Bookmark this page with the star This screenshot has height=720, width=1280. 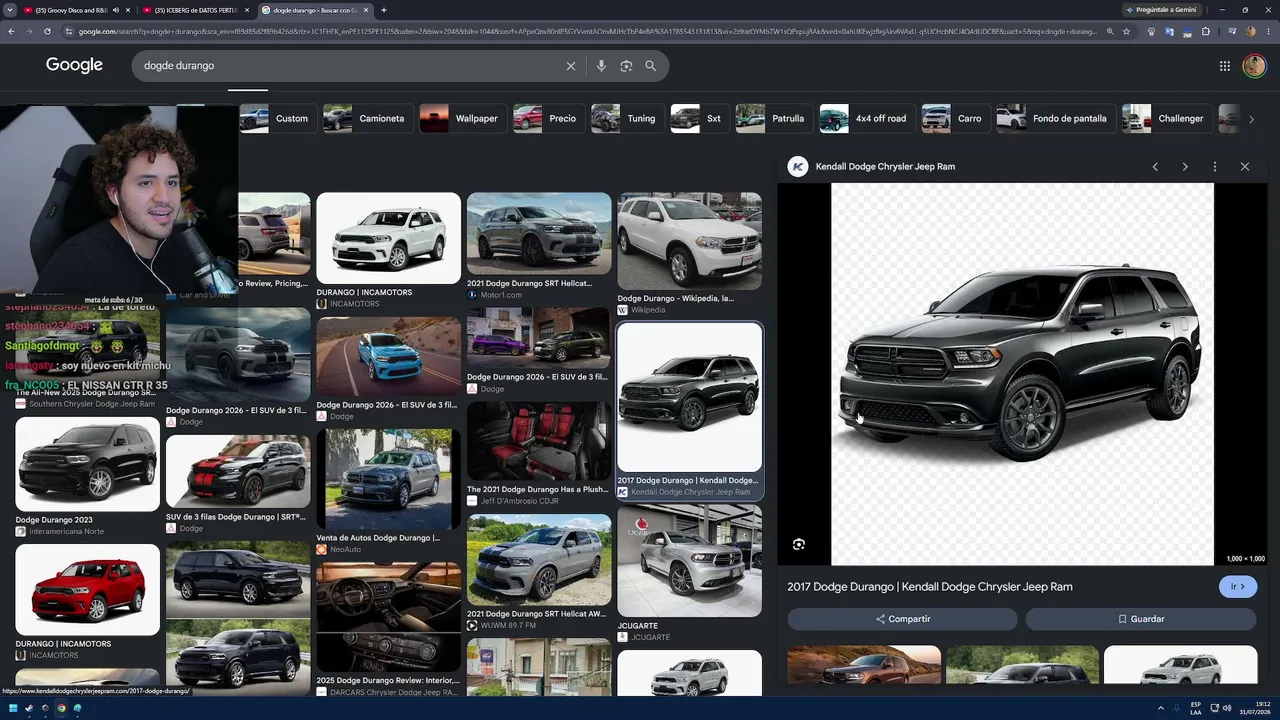1126,31
